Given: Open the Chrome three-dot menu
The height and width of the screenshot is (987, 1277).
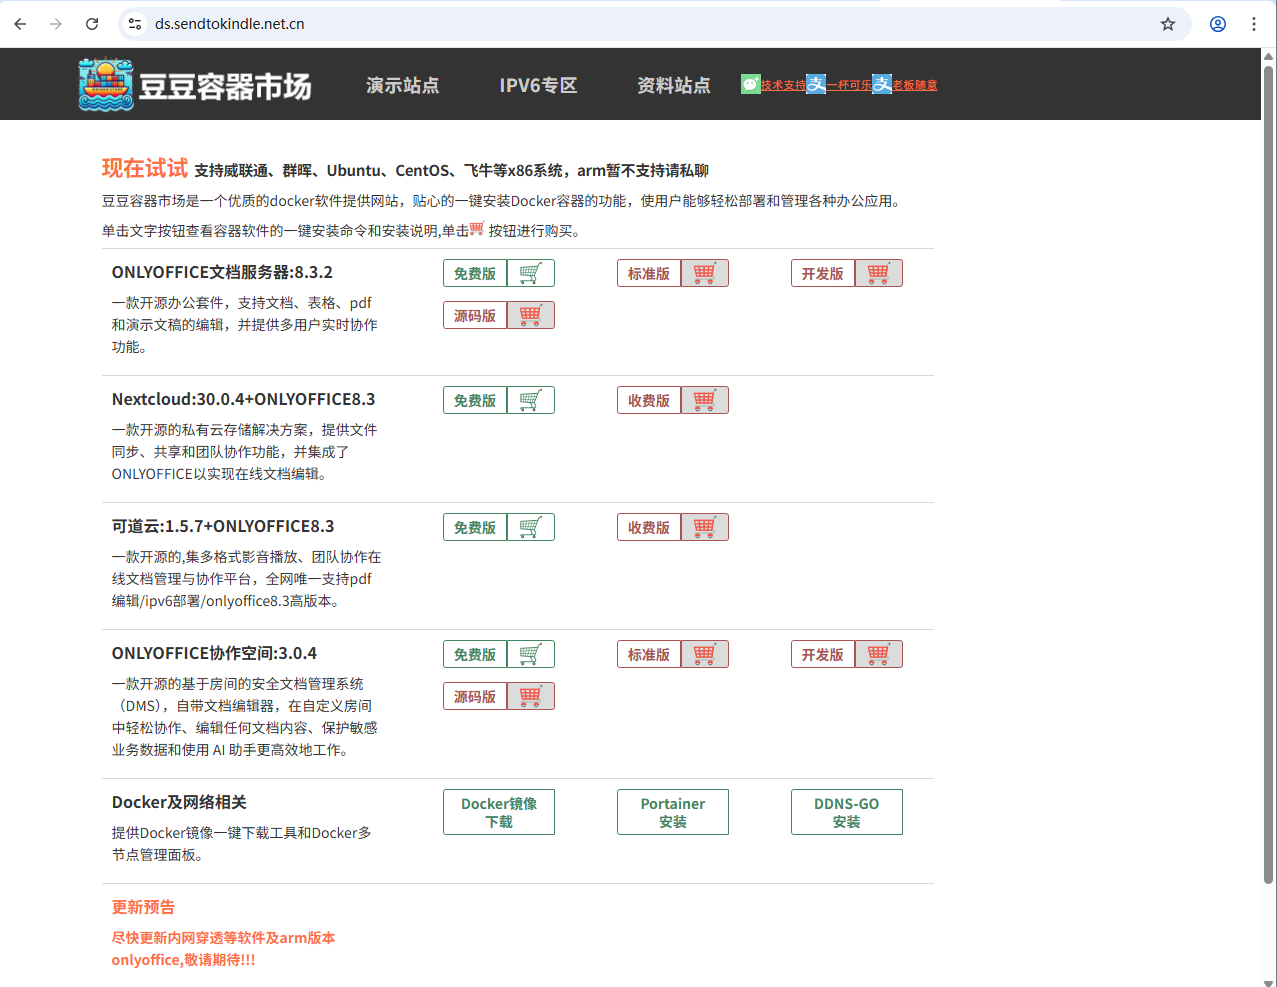Looking at the screenshot, I should tap(1254, 24).
